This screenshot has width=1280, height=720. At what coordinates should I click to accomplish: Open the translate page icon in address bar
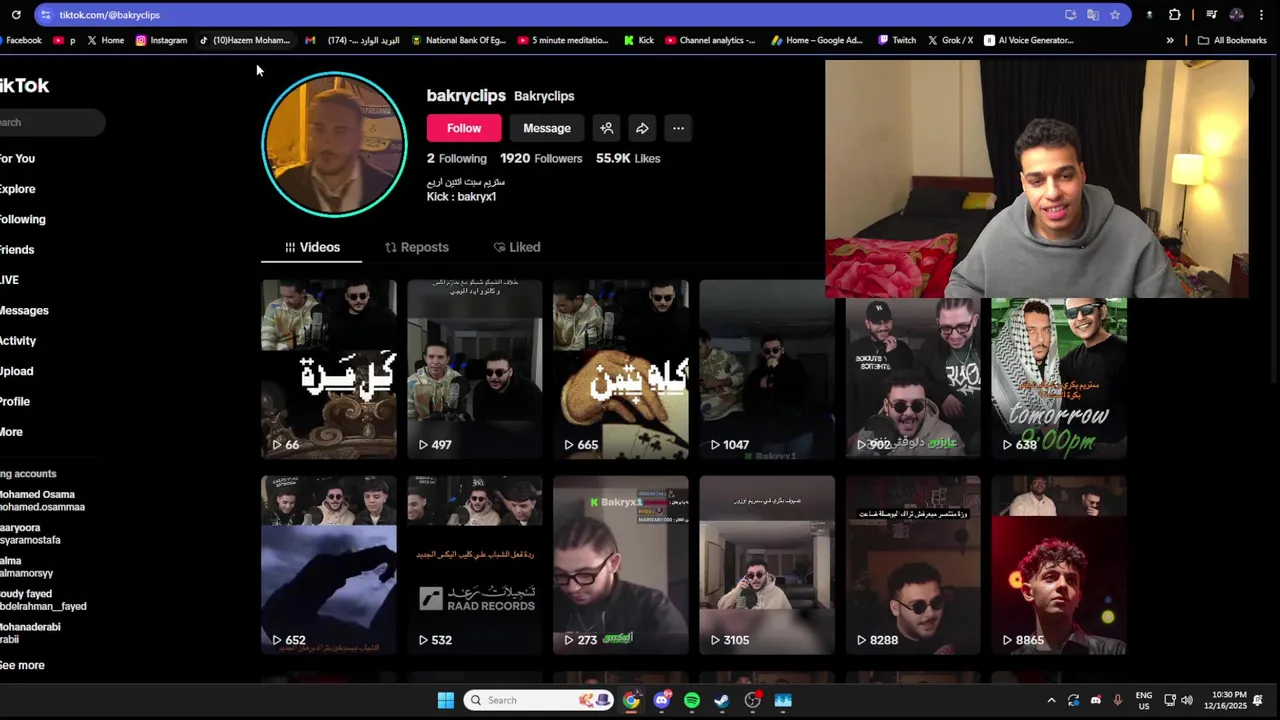point(1093,15)
